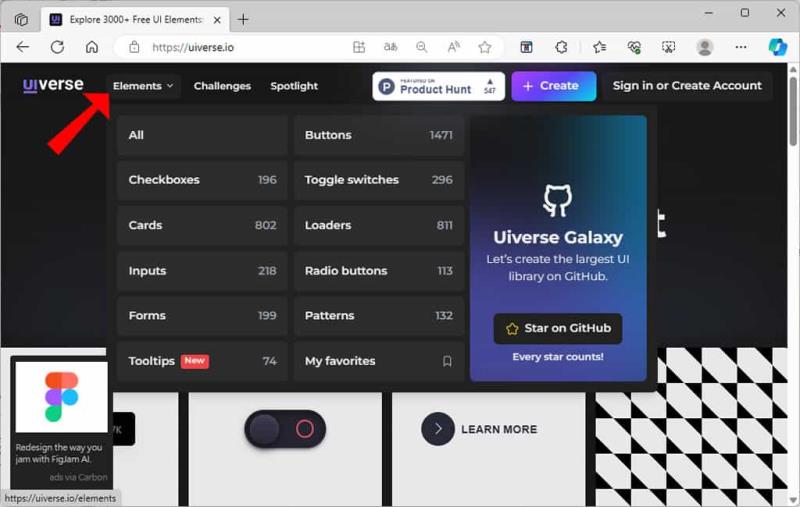Image resolution: width=800 pixels, height=507 pixels.
Task: Open the tab actions menu icon
Action: [x=21, y=19]
